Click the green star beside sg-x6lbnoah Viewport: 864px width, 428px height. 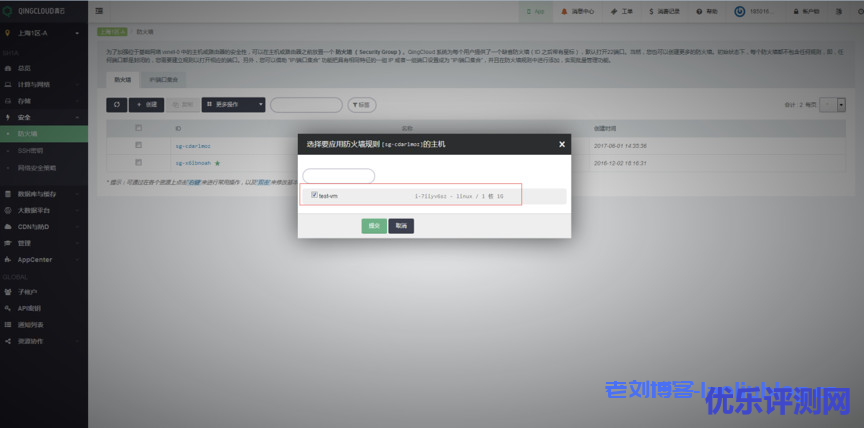(x=217, y=163)
